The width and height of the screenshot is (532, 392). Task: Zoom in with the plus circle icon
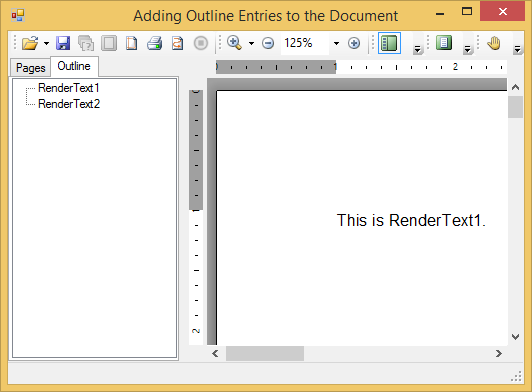click(x=354, y=43)
